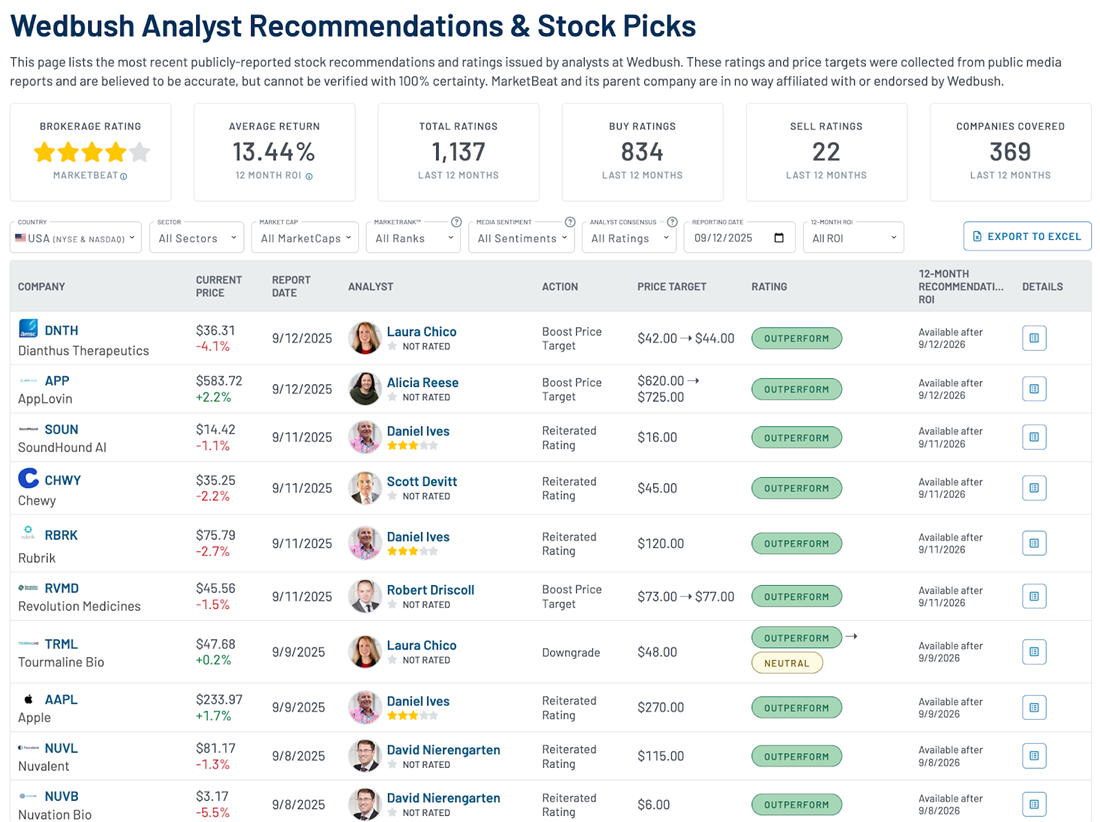
Task: Click info icon beside 12 Month ROI
Action: pos(309,176)
